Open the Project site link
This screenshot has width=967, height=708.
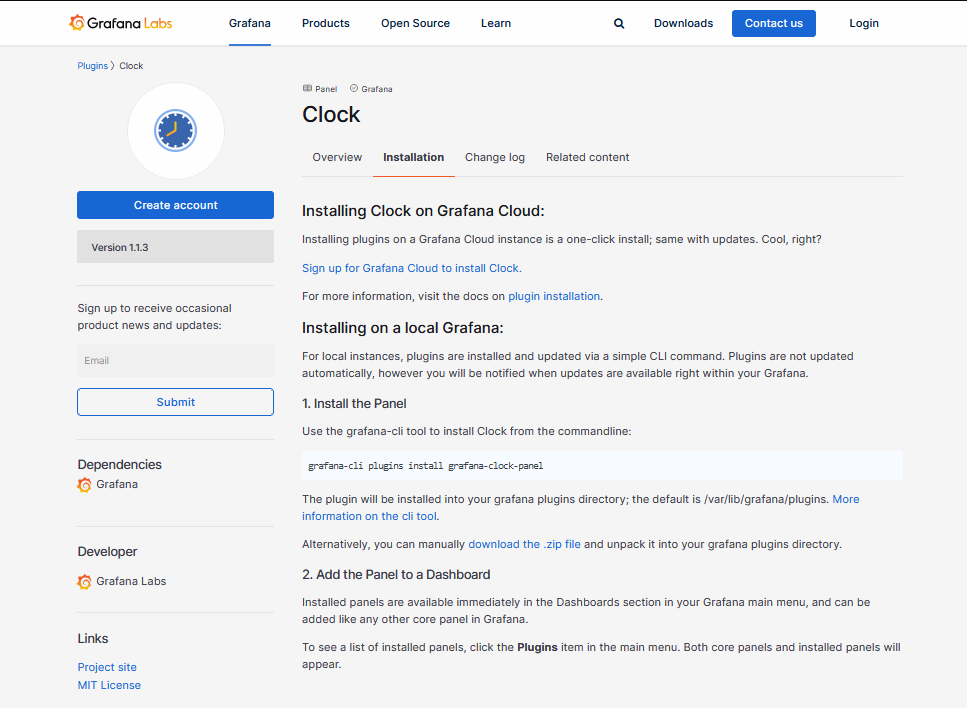tap(107, 667)
